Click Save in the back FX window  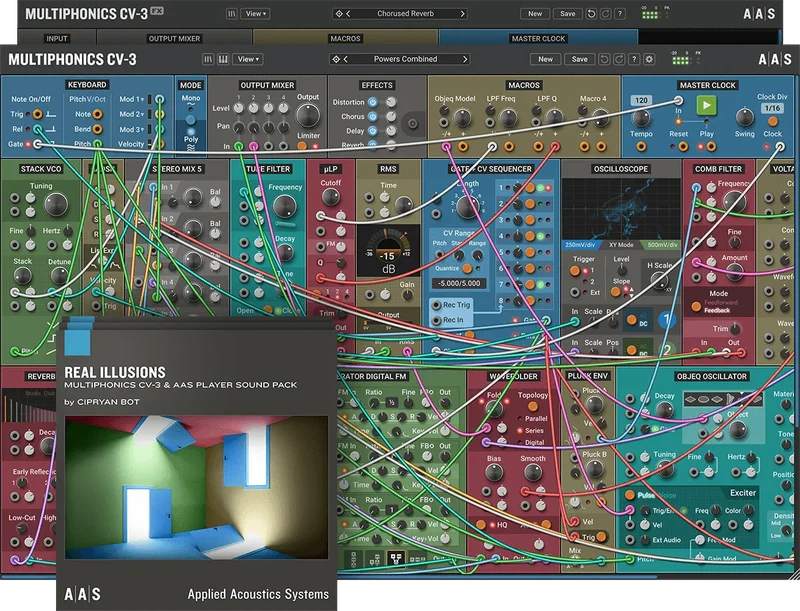click(x=567, y=14)
